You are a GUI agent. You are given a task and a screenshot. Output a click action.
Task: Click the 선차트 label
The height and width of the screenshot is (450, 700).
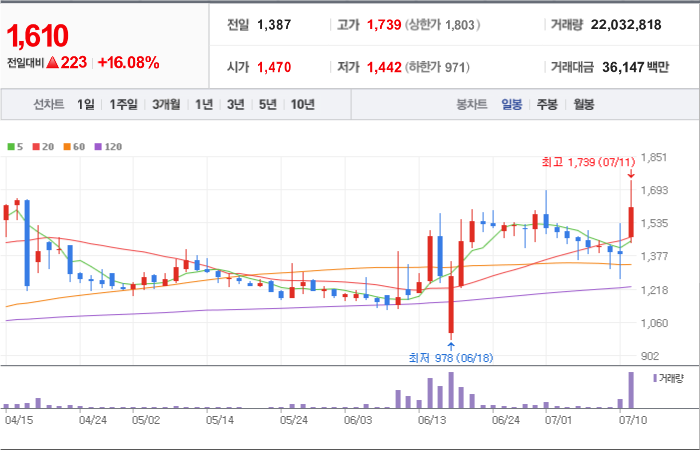[49, 104]
